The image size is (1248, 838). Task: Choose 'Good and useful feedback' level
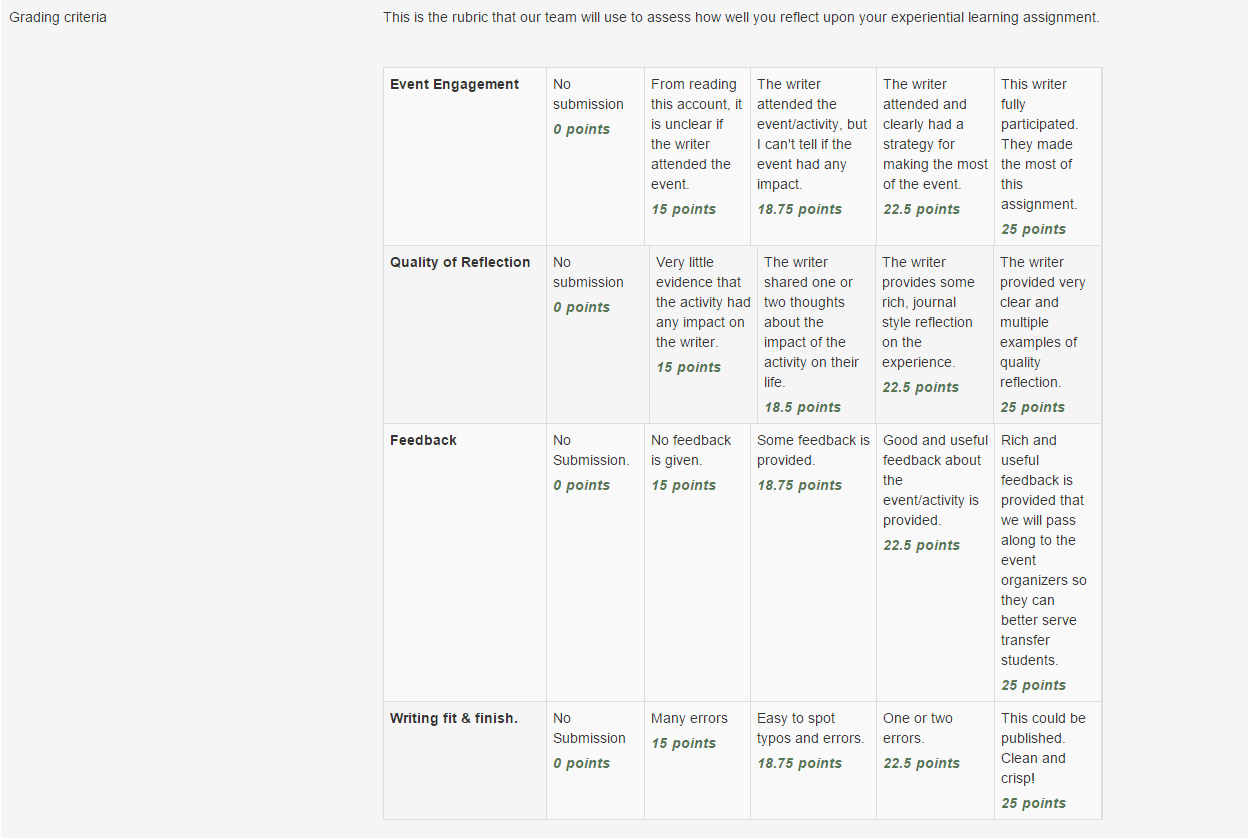935,563
